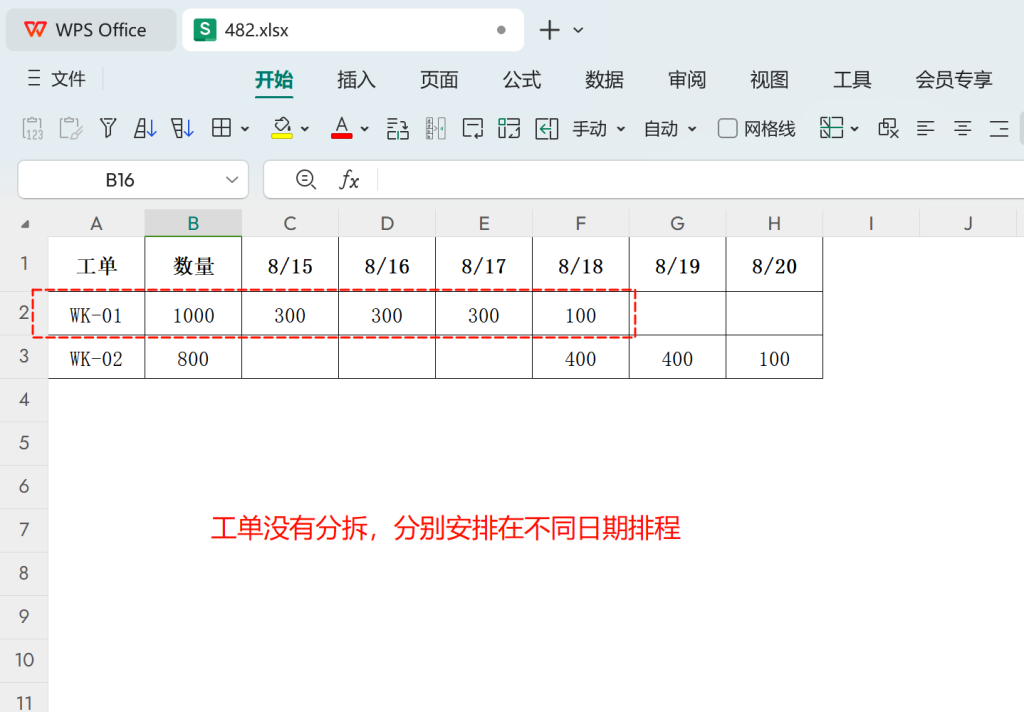Image resolution: width=1024 pixels, height=712 pixels.
Task: Click the align right icon
Action: click(999, 129)
